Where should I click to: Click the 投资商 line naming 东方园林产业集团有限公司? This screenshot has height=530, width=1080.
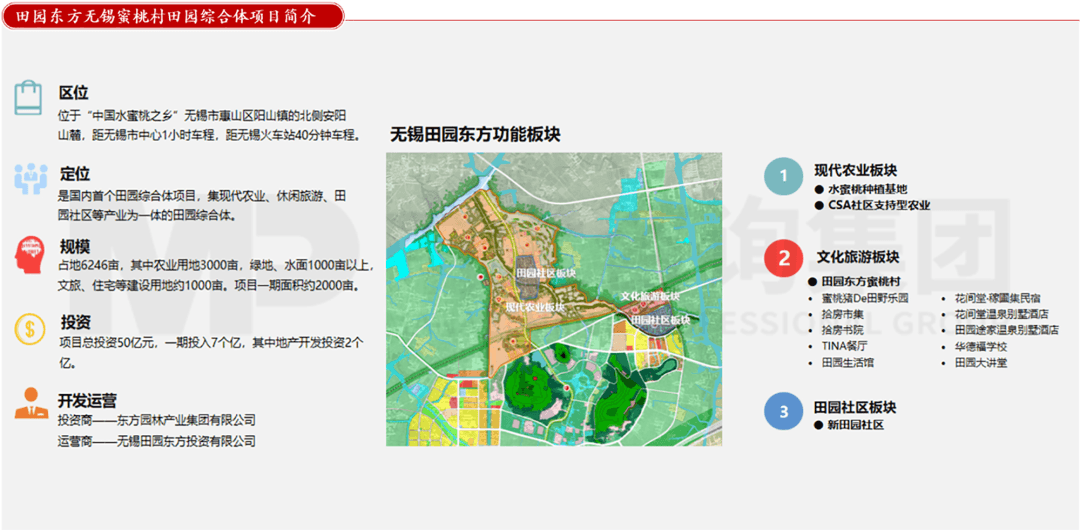[156, 420]
